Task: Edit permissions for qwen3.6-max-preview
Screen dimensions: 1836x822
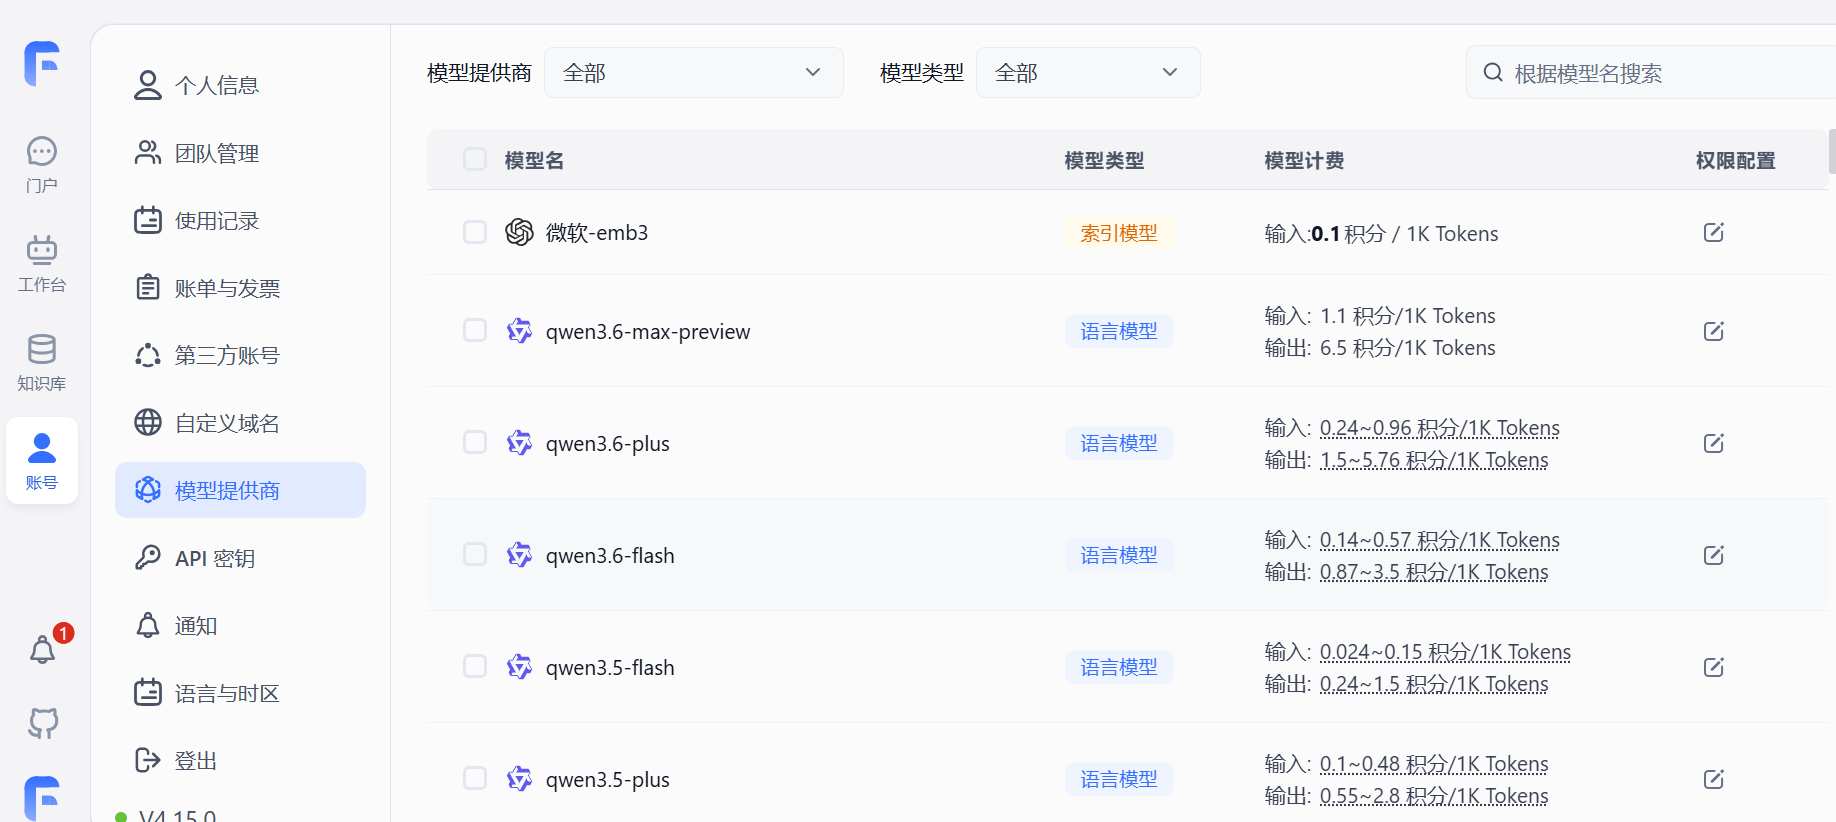Action: coord(1714,331)
